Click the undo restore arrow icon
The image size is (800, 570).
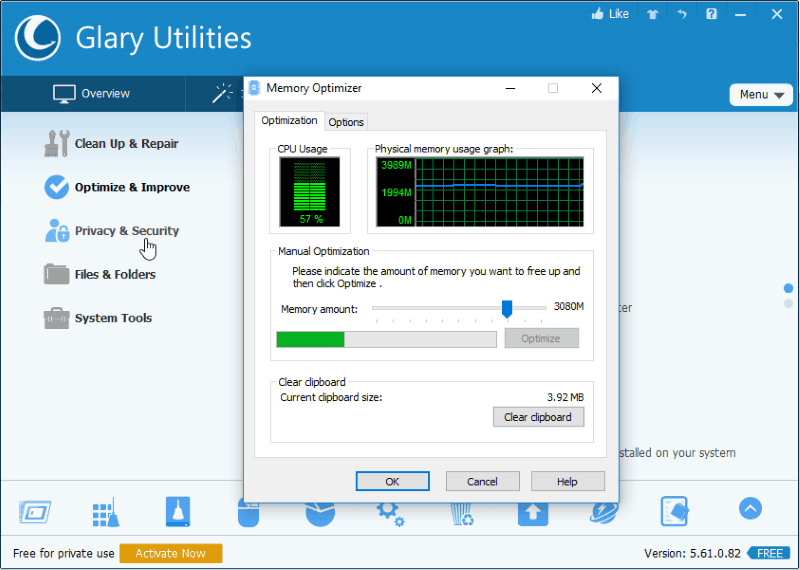coord(682,14)
